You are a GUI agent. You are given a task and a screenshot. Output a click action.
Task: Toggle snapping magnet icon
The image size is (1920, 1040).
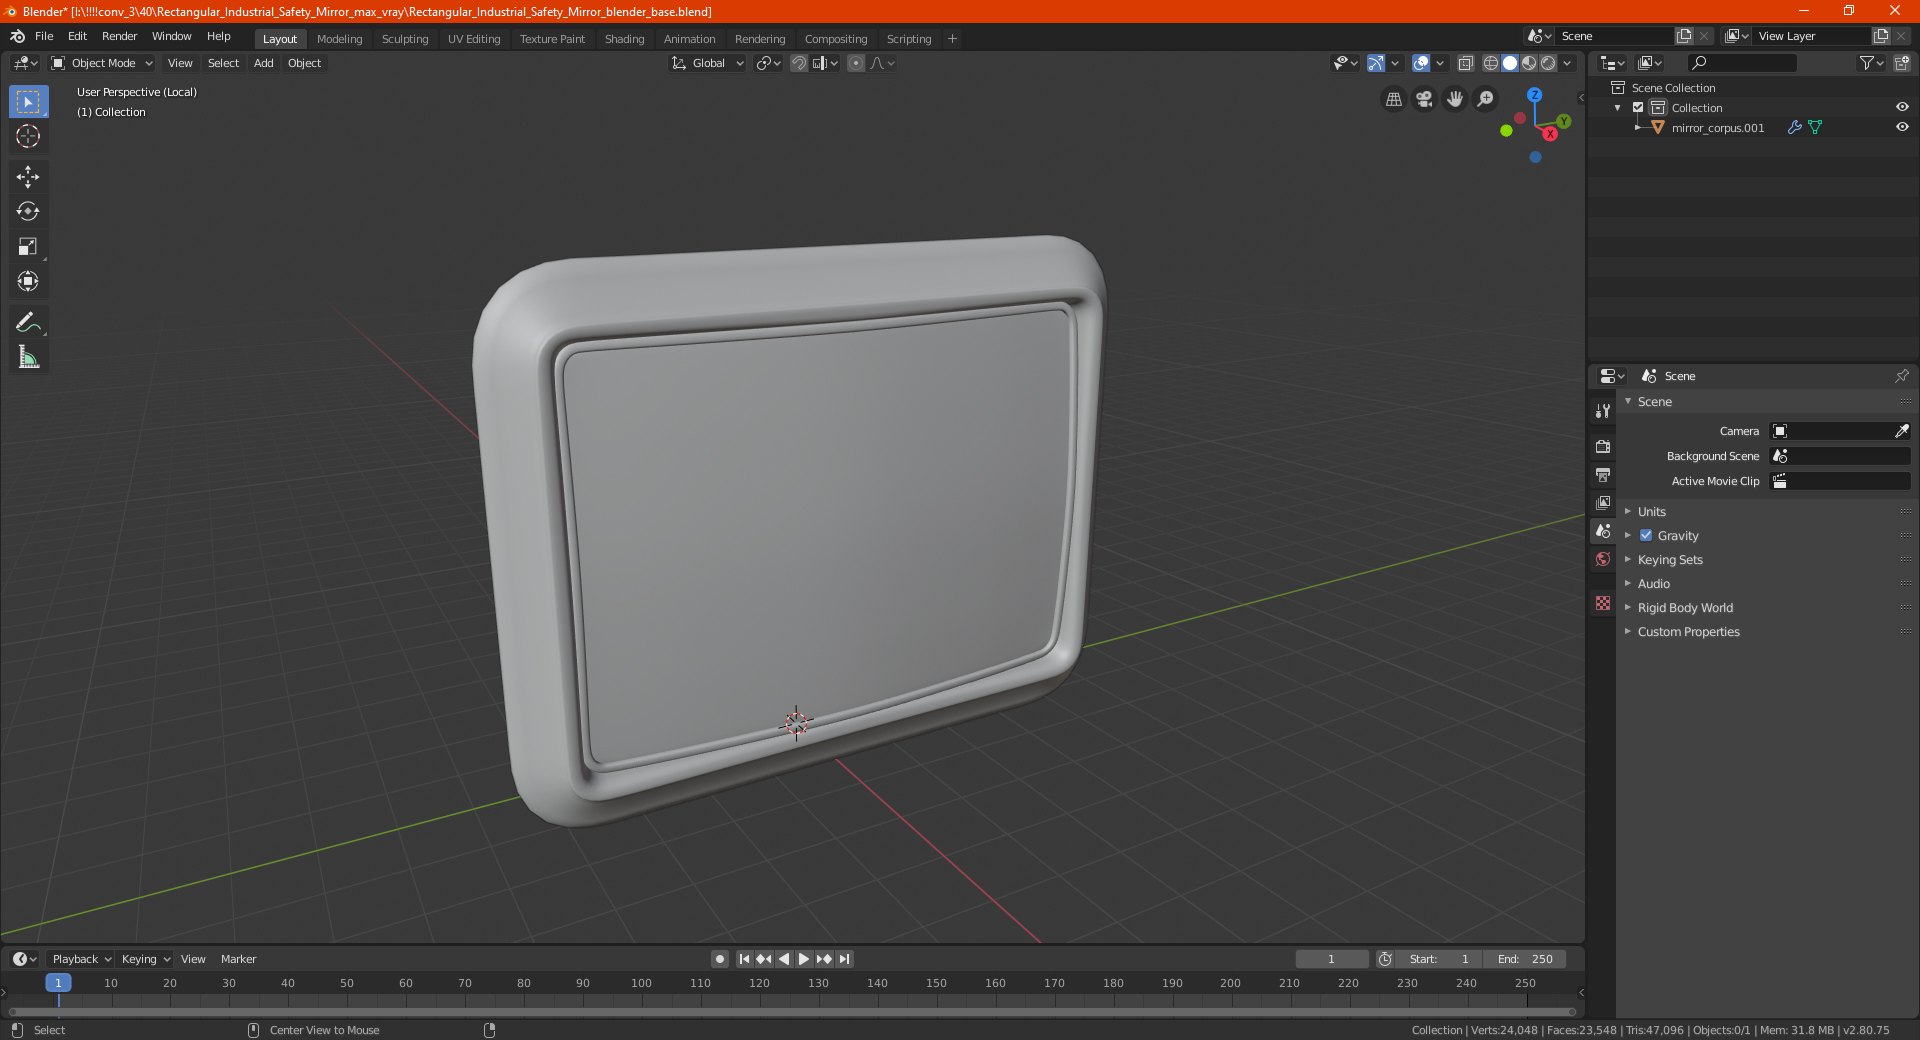pyautogui.click(x=799, y=63)
